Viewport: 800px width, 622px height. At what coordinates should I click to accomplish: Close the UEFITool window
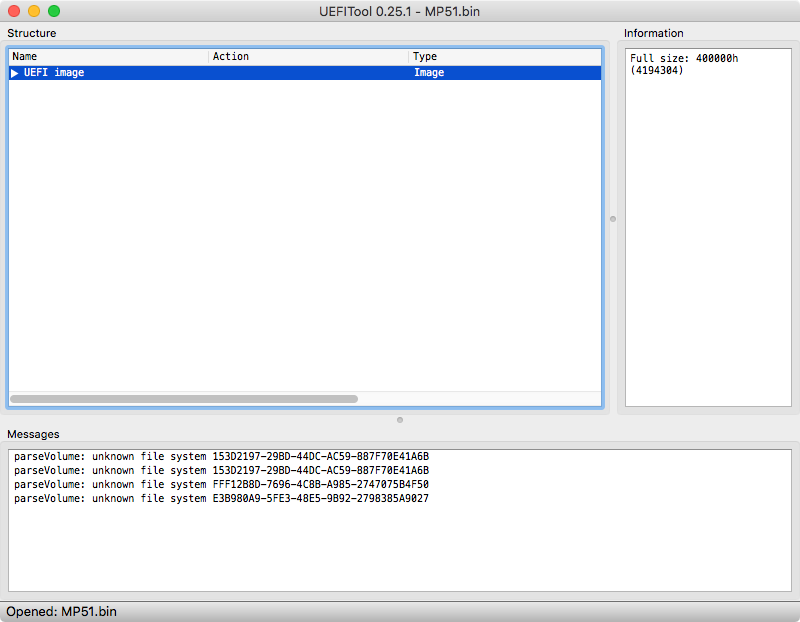click(14, 11)
